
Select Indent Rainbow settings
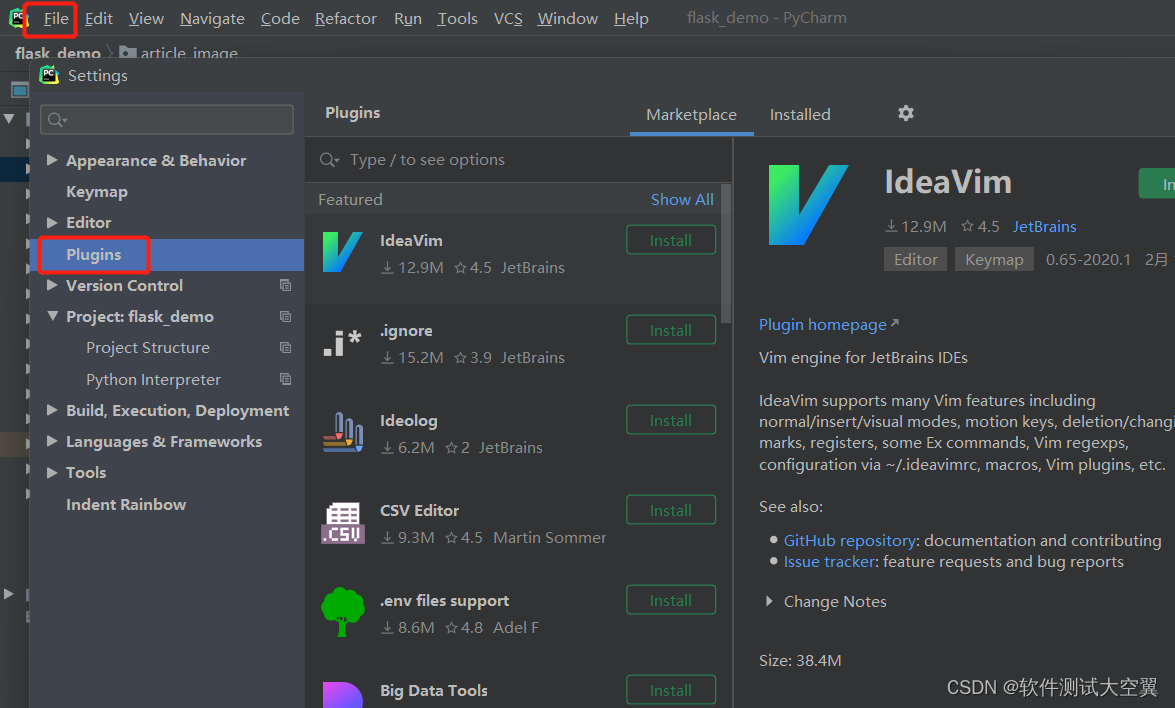pyautogui.click(x=126, y=504)
